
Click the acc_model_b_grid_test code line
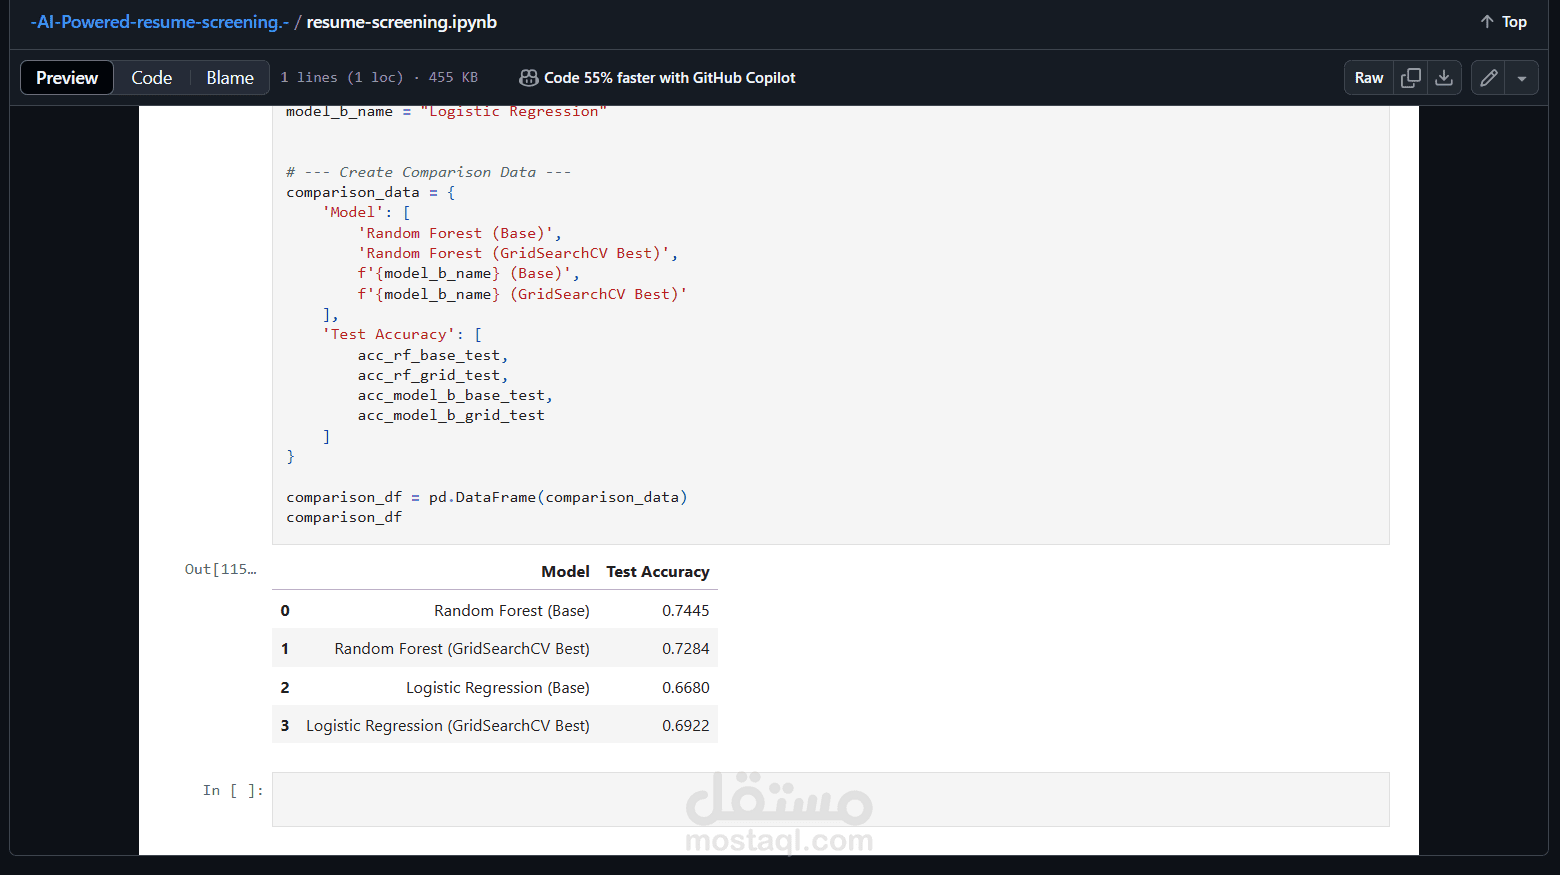coord(451,416)
